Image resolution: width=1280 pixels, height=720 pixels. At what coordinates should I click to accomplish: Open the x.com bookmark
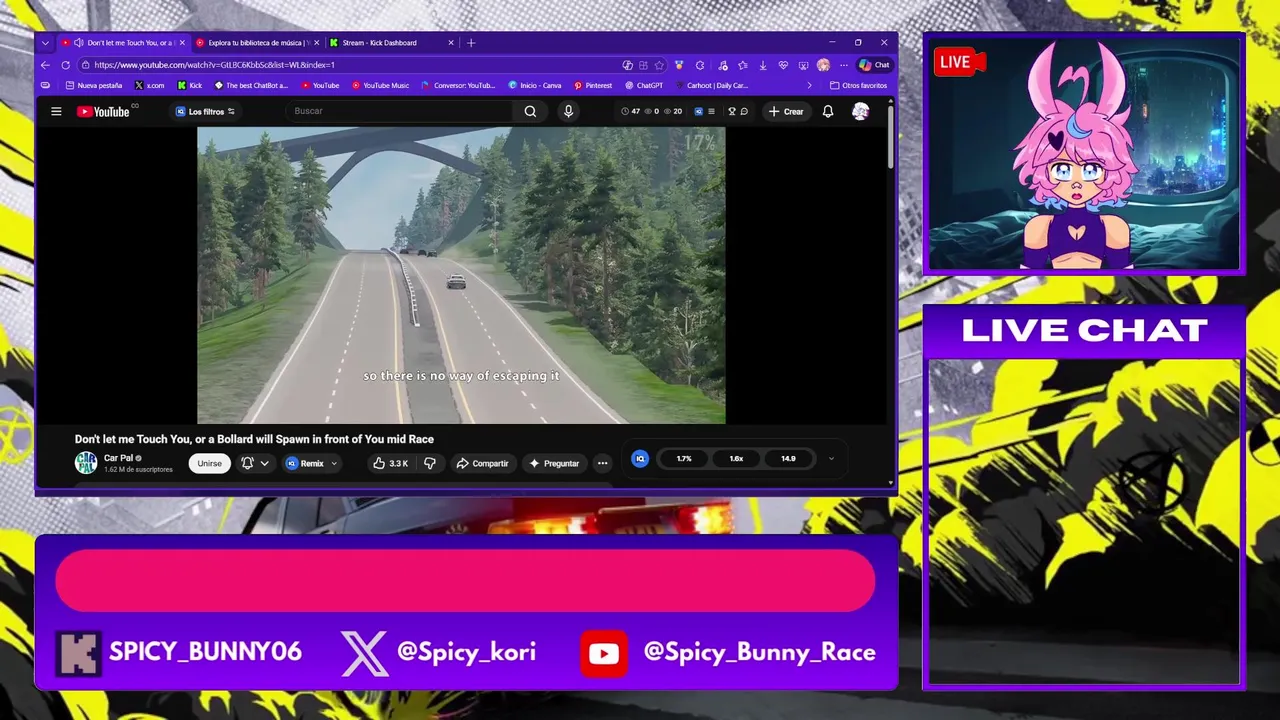(149, 85)
